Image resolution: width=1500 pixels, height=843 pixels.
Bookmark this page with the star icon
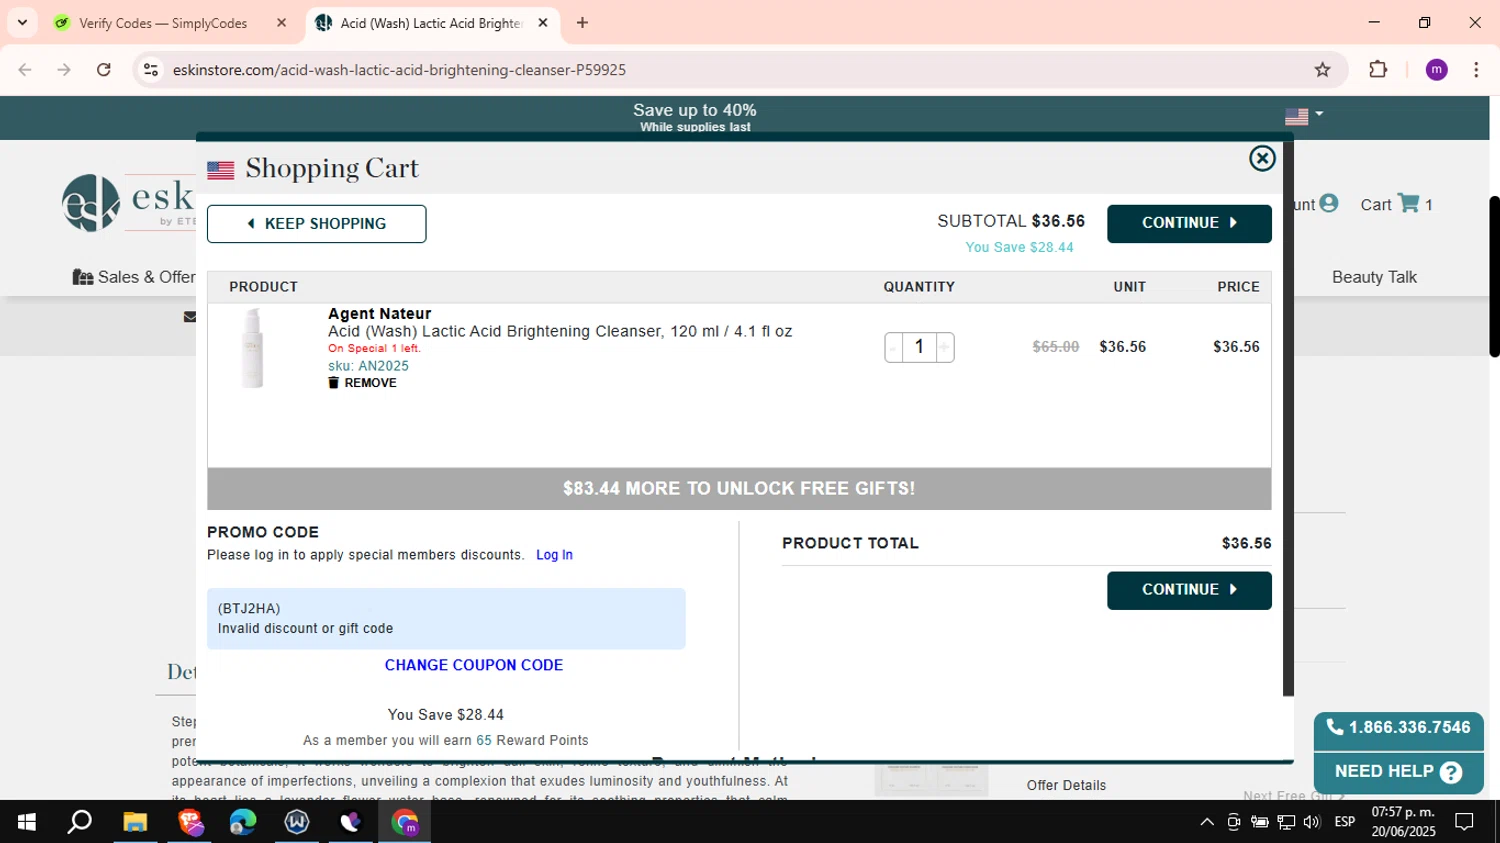(1322, 70)
